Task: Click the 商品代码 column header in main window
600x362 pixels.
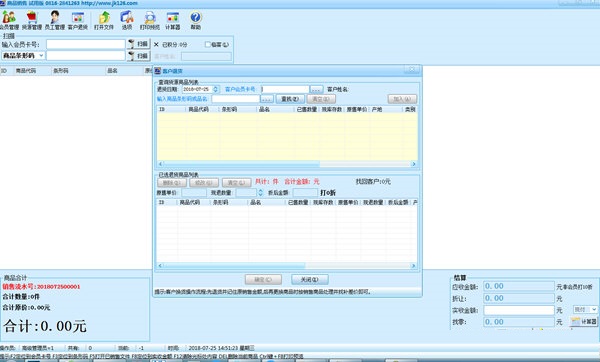Action: click(x=26, y=71)
